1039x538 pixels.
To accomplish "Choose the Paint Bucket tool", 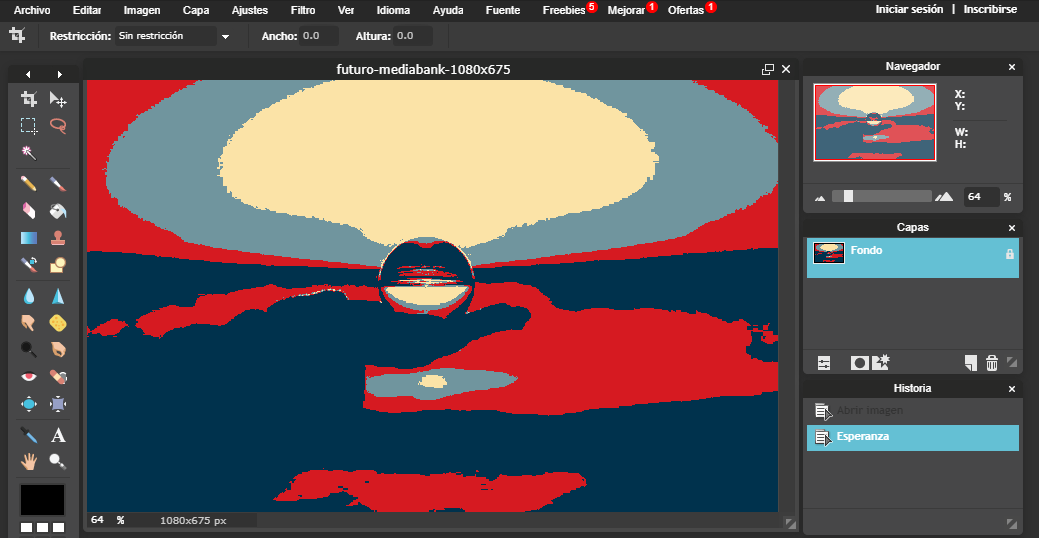I will (58, 211).
